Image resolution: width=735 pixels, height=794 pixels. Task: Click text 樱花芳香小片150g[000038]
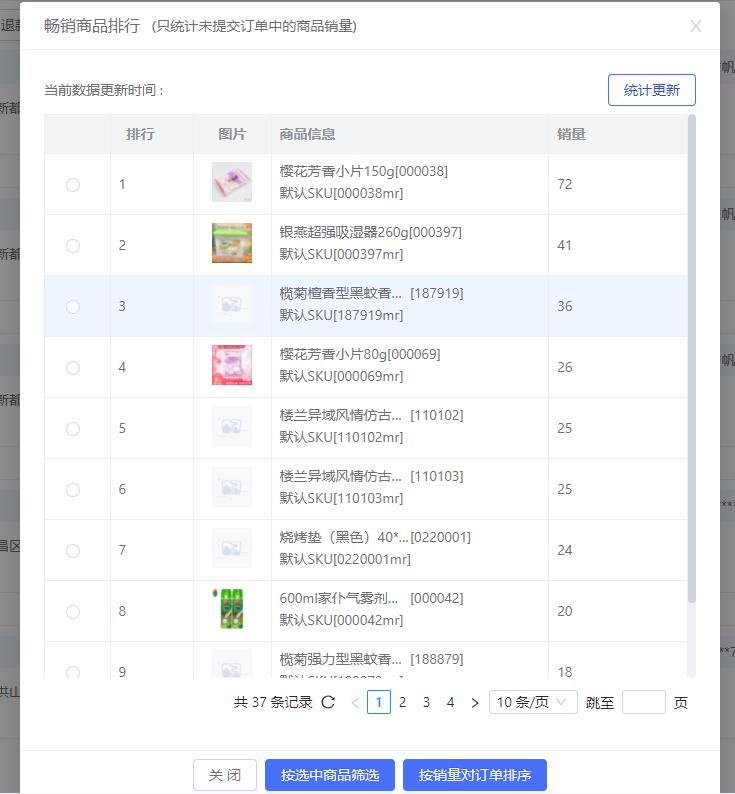(364, 172)
